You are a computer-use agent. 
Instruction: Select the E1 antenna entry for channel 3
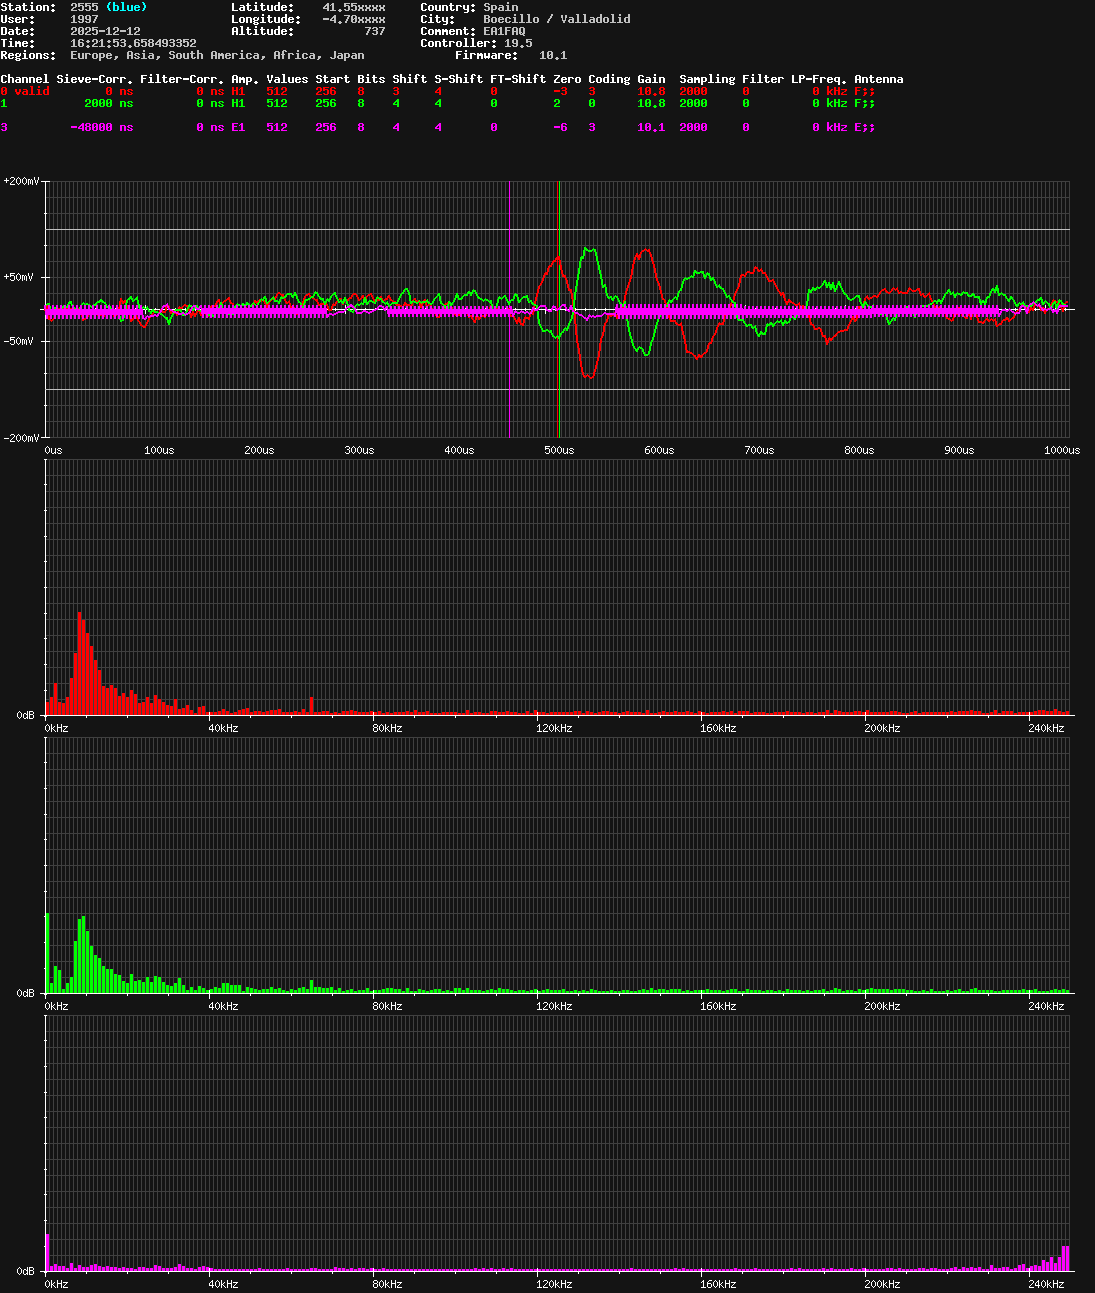pos(236,127)
